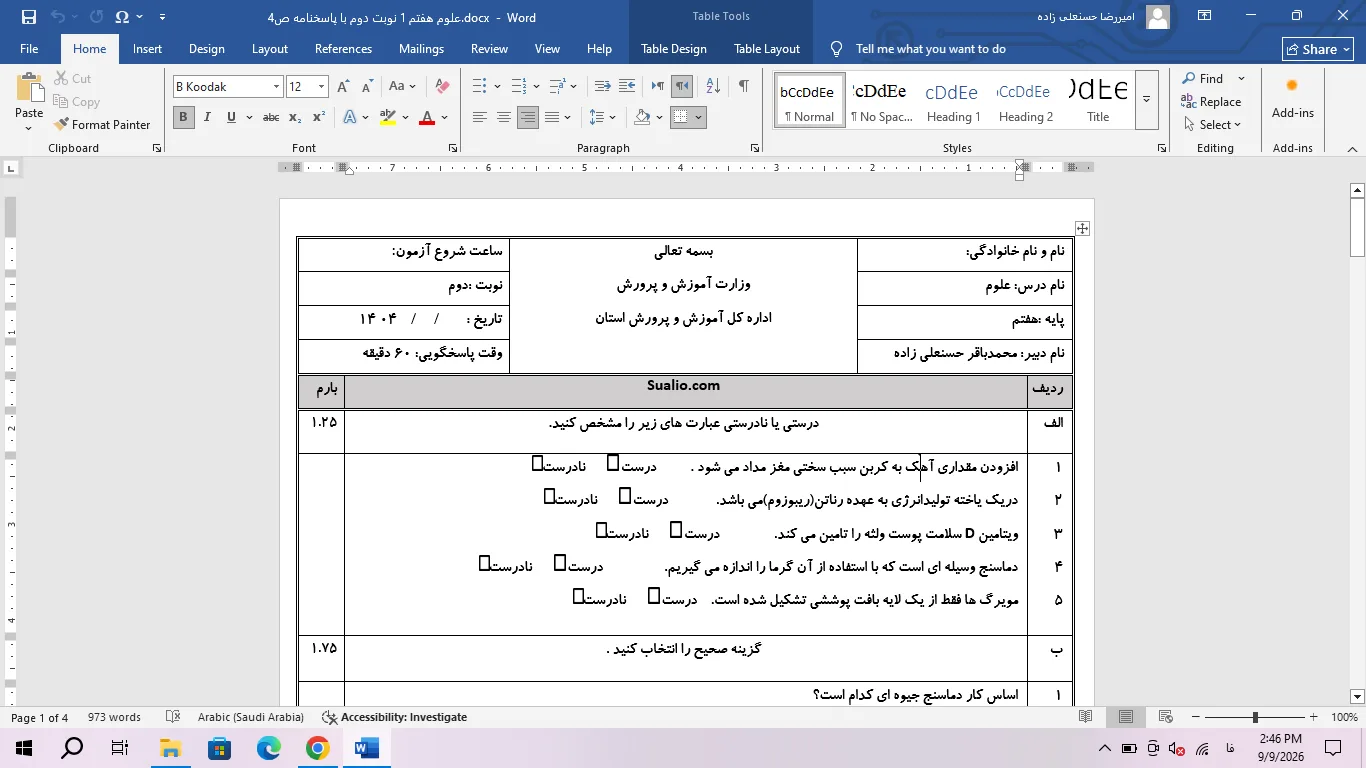The image size is (1366, 768).
Task: Open the B Koodak font name dropdown
Action: [276, 87]
